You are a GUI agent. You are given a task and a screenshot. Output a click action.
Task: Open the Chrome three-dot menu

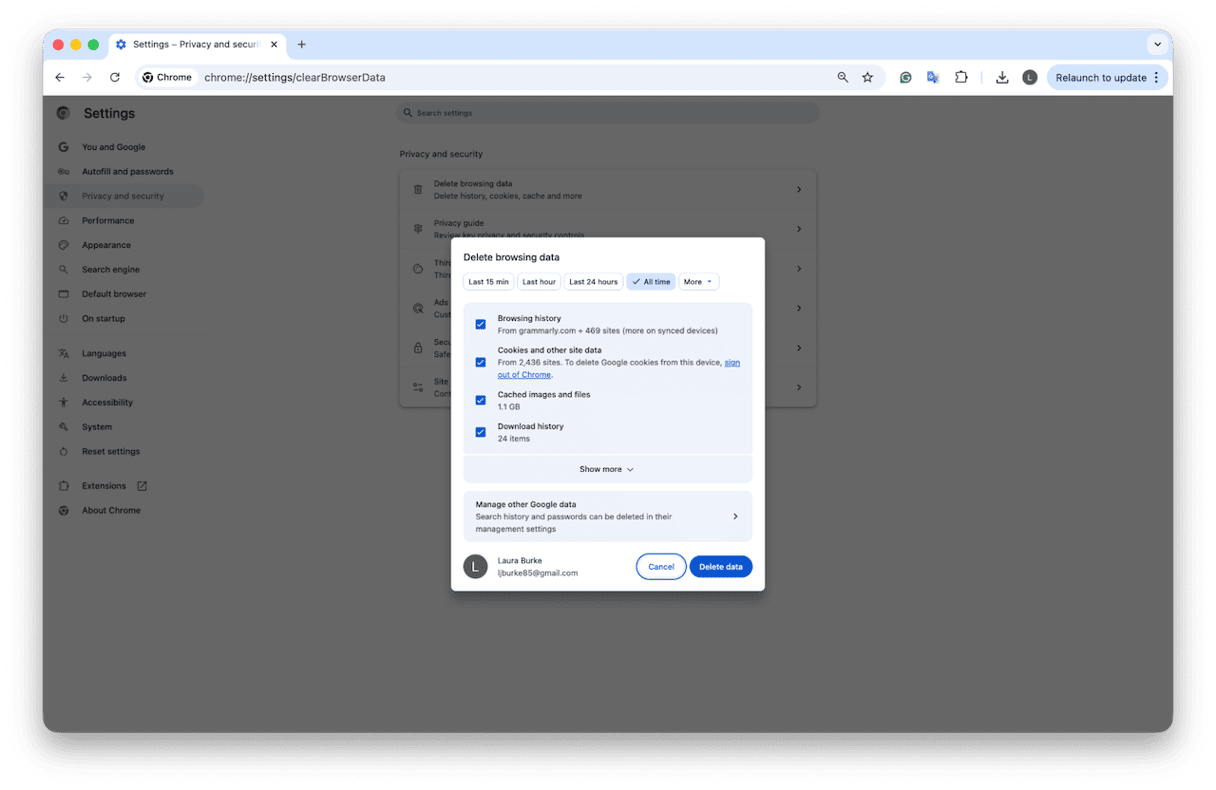coord(1157,77)
